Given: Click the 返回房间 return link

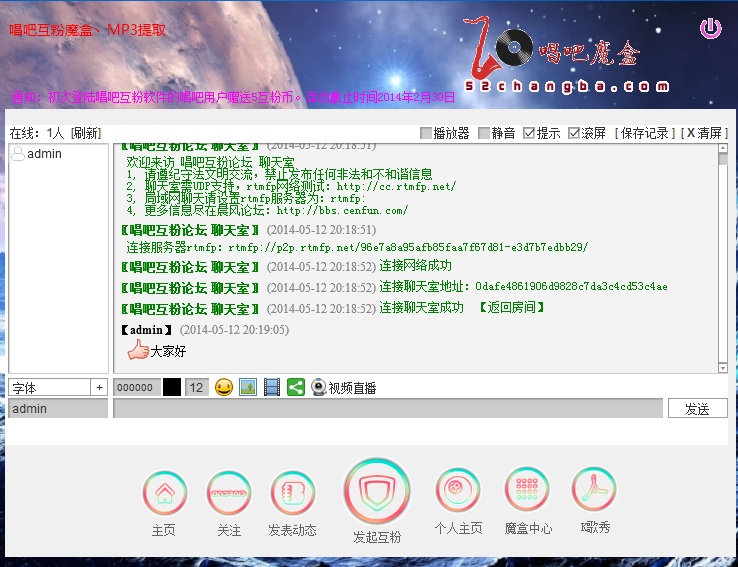Looking at the screenshot, I should (511, 308).
